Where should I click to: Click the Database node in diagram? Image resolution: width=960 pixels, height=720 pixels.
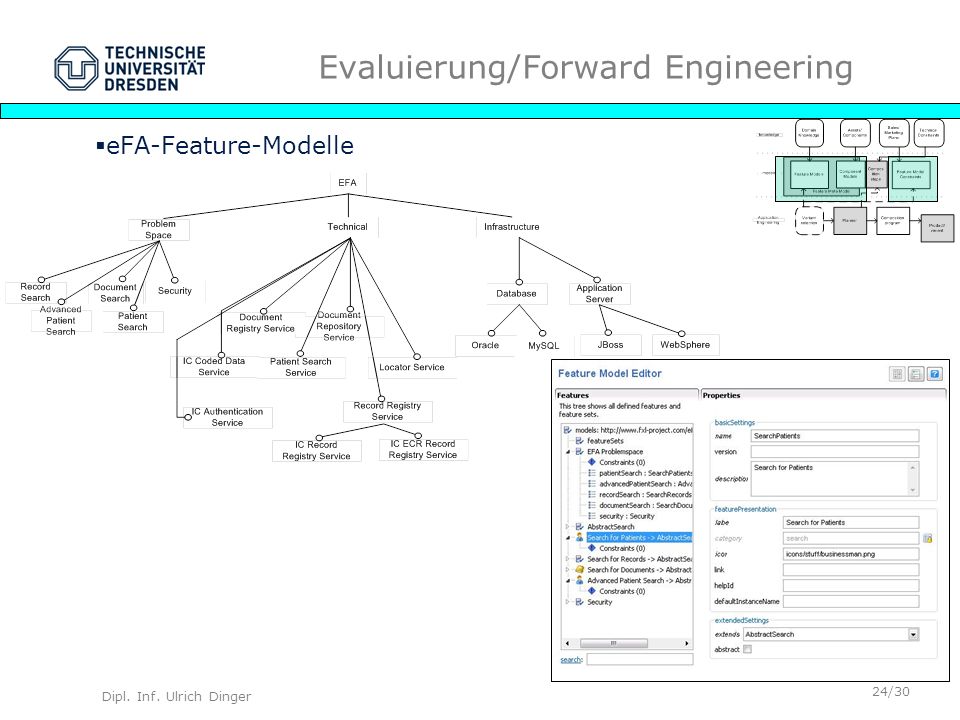[516, 294]
